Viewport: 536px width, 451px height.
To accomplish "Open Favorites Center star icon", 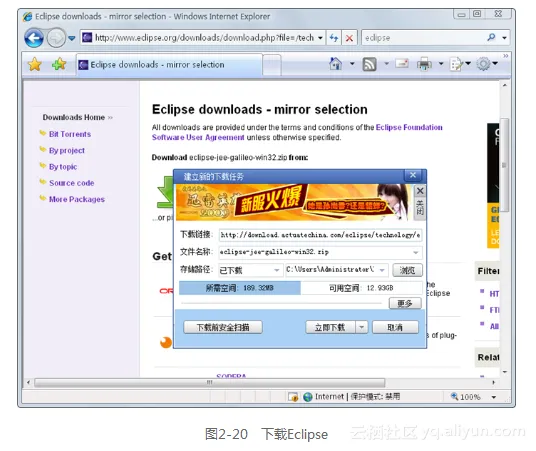I will point(35,64).
